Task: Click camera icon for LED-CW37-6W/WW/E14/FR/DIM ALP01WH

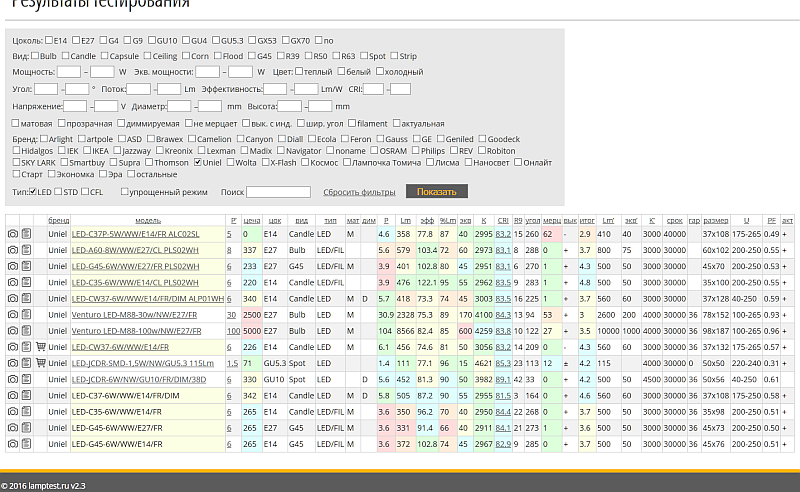Action: [x=13, y=299]
